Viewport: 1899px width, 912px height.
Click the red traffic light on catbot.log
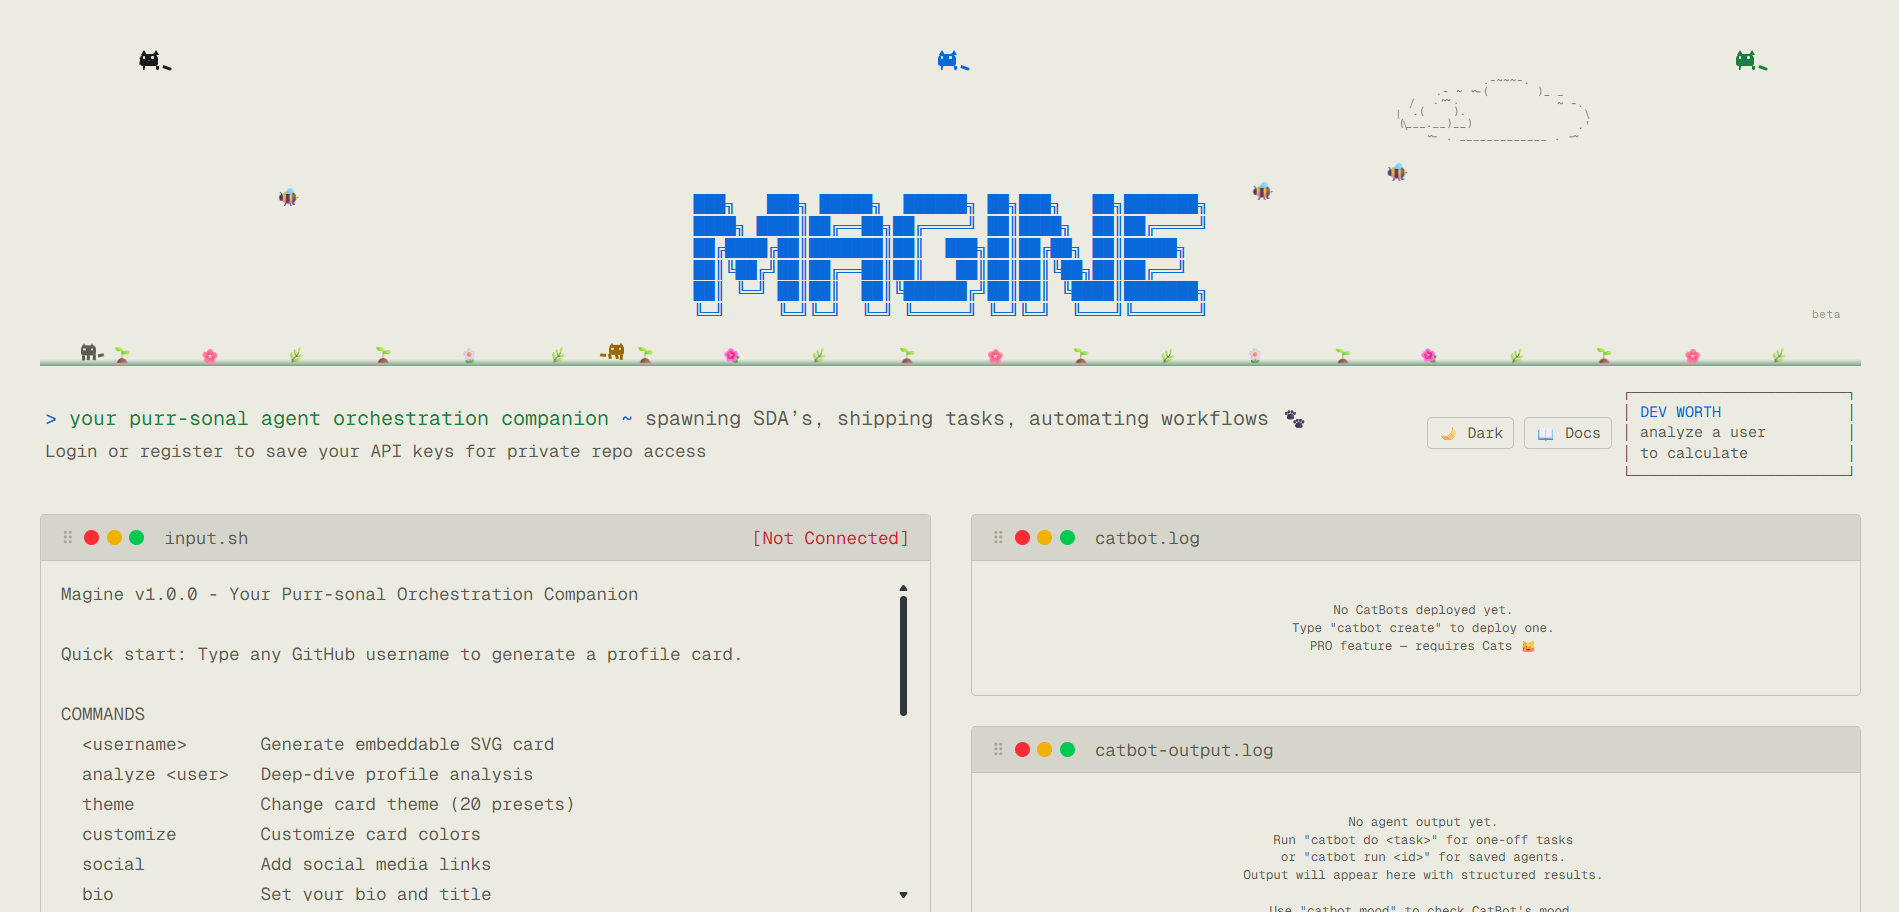click(x=1022, y=537)
